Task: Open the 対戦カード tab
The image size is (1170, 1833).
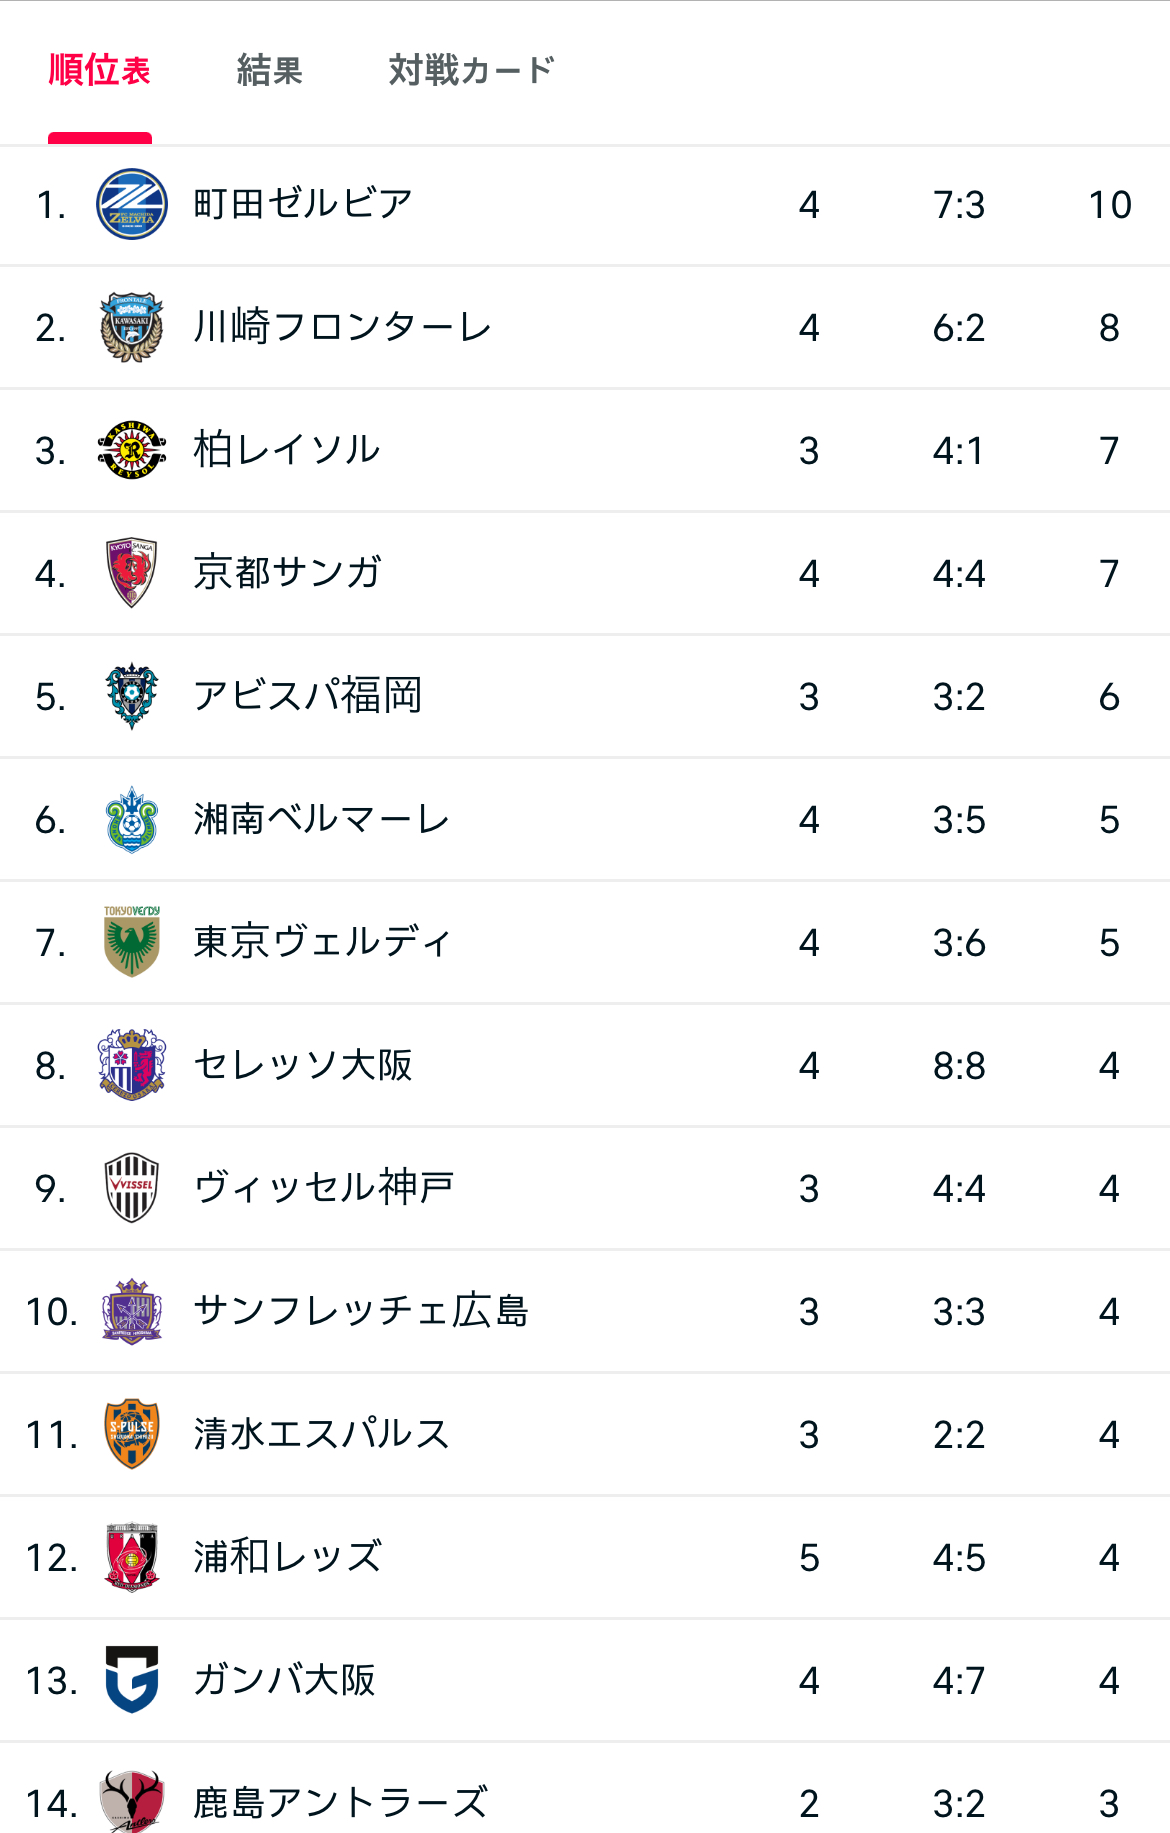Action: coord(471,71)
